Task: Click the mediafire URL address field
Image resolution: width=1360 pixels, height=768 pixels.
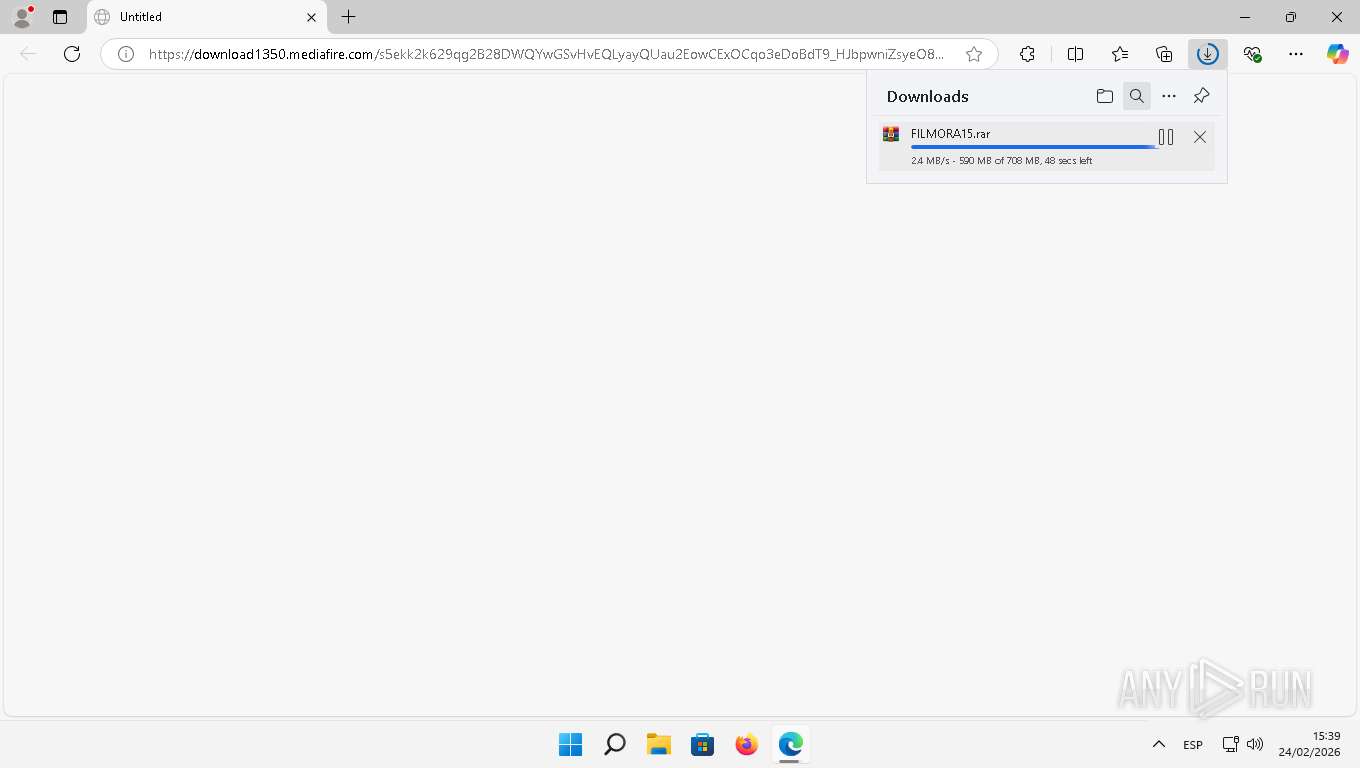Action: coord(546,54)
